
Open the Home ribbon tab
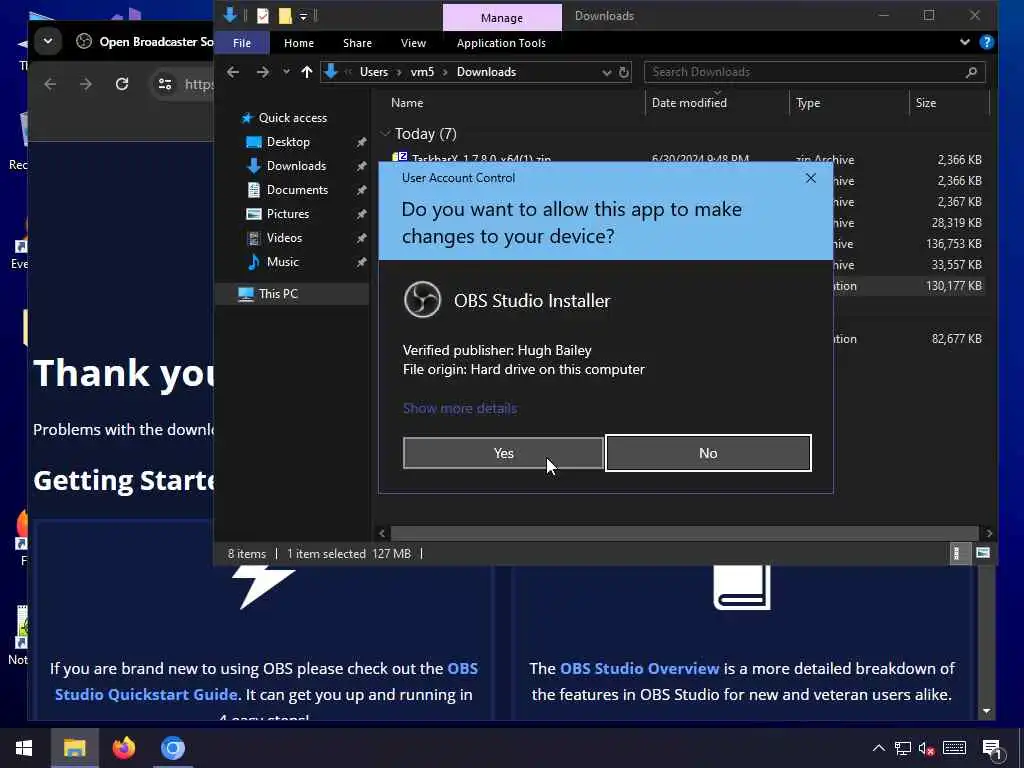(298, 43)
